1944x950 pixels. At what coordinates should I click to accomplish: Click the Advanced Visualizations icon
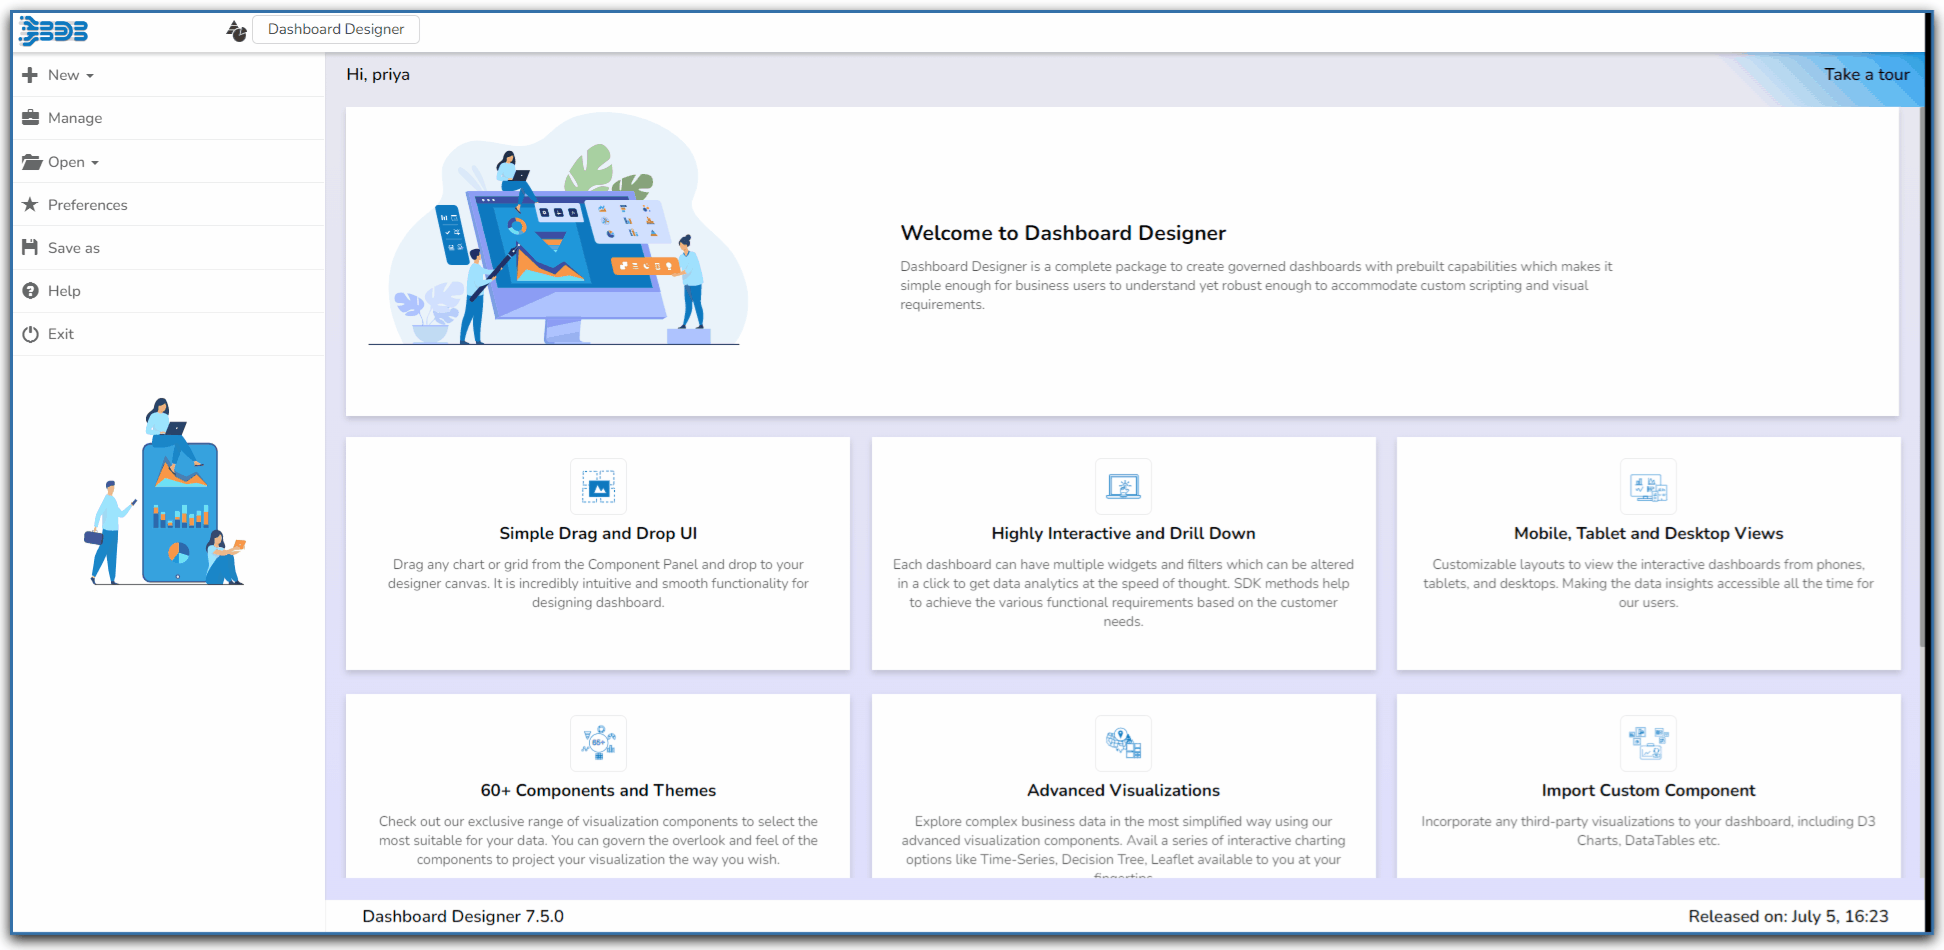[1123, 743]
